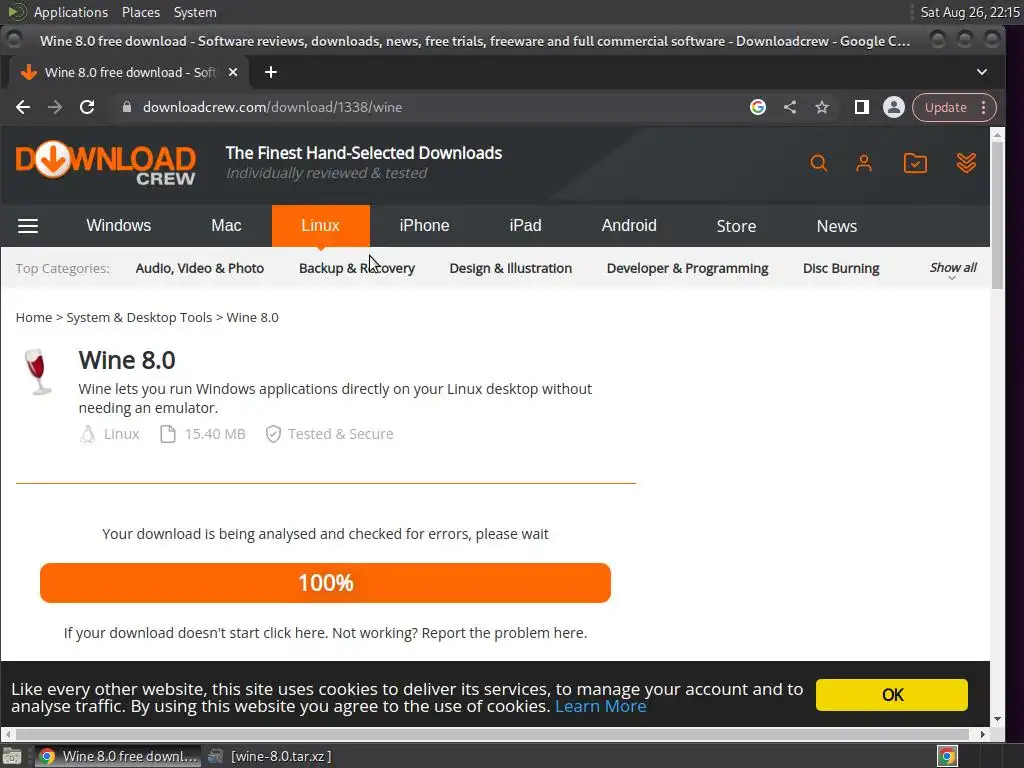This screenshot has width=1024, height=768.
Task: Open System & Desktop Tools breadcrumb
Action: point(139,317)
